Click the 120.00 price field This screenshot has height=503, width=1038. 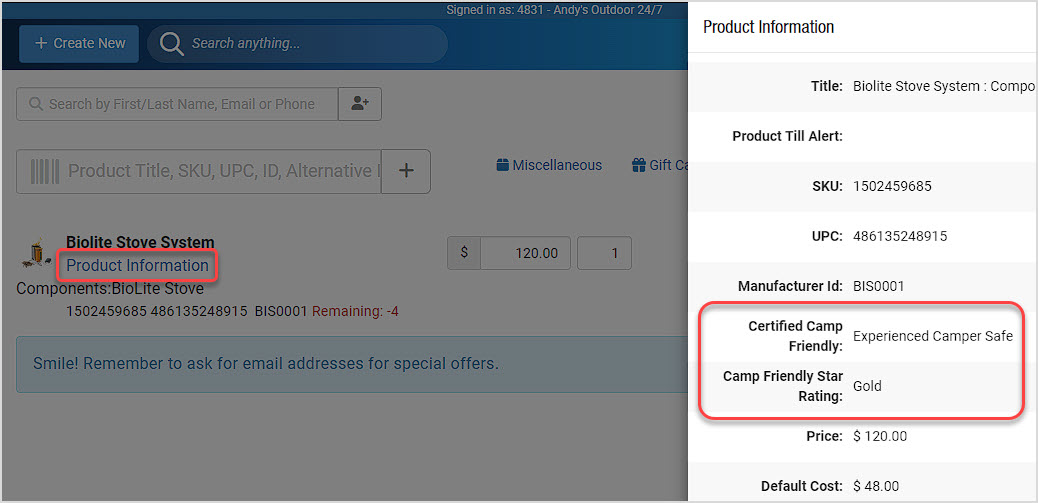click(526, 253)
